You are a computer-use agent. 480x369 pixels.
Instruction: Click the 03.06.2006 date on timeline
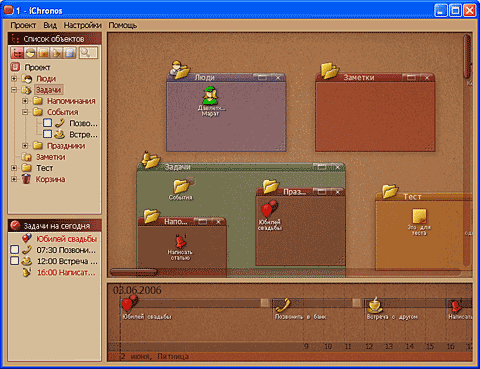137,290
